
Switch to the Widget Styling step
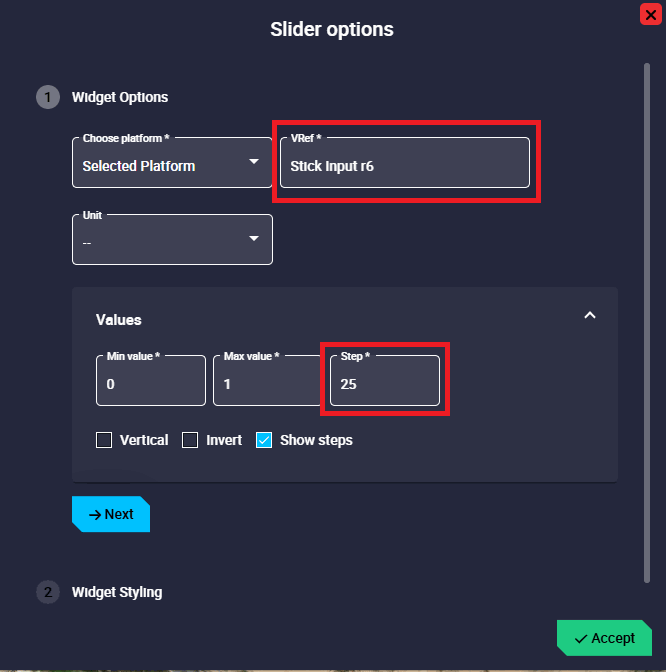[x=117, y=592]
